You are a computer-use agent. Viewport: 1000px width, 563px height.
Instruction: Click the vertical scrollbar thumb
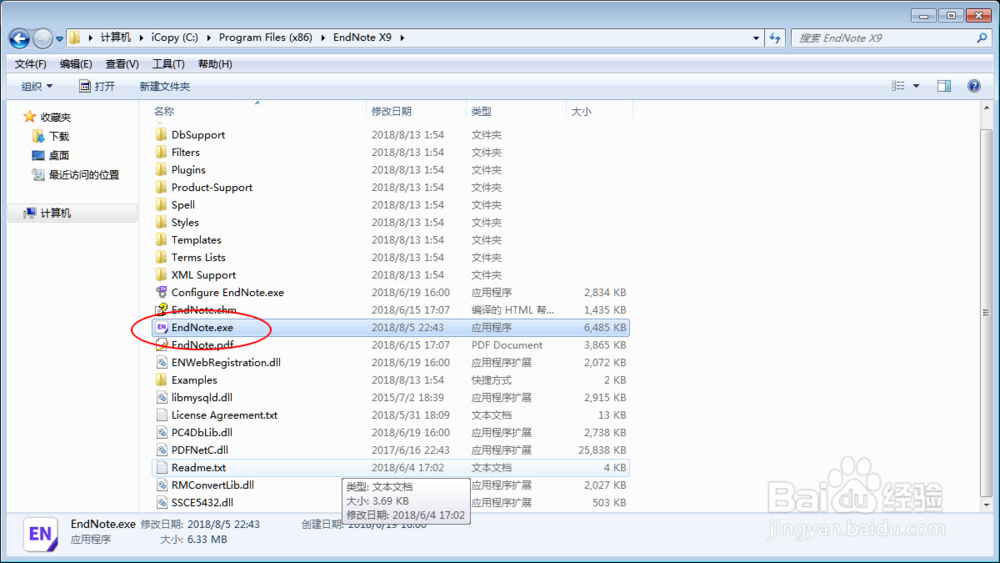(987, 312)
